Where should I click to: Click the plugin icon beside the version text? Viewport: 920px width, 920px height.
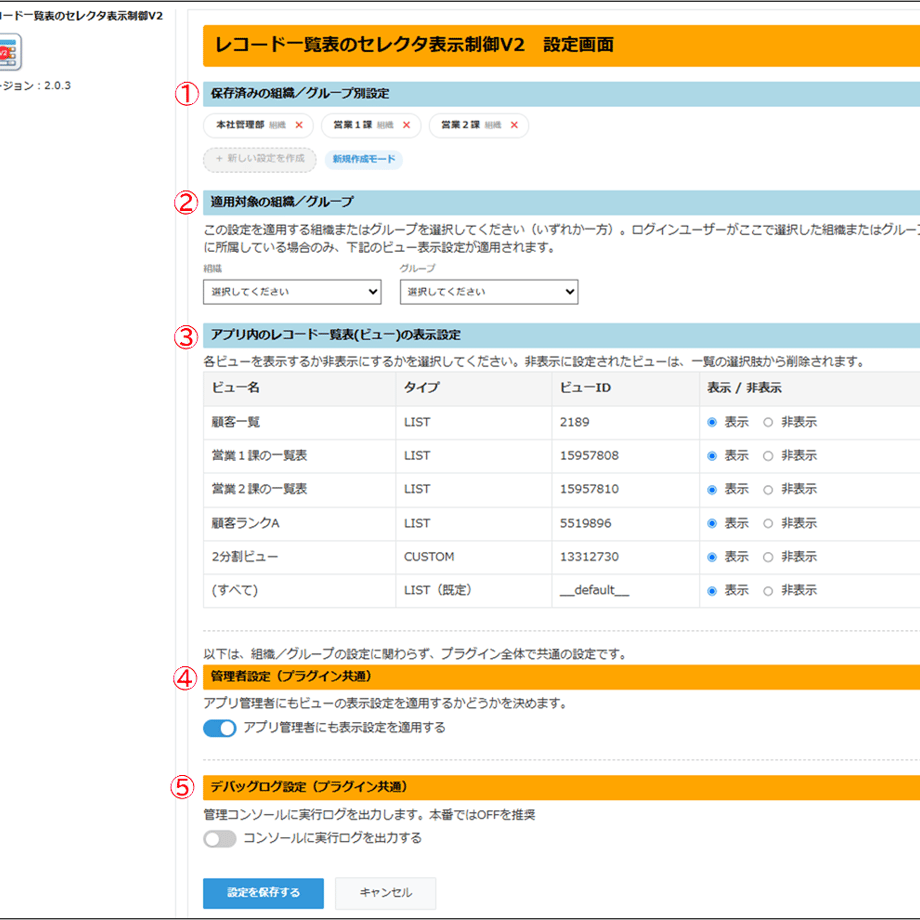coord(10,52)
